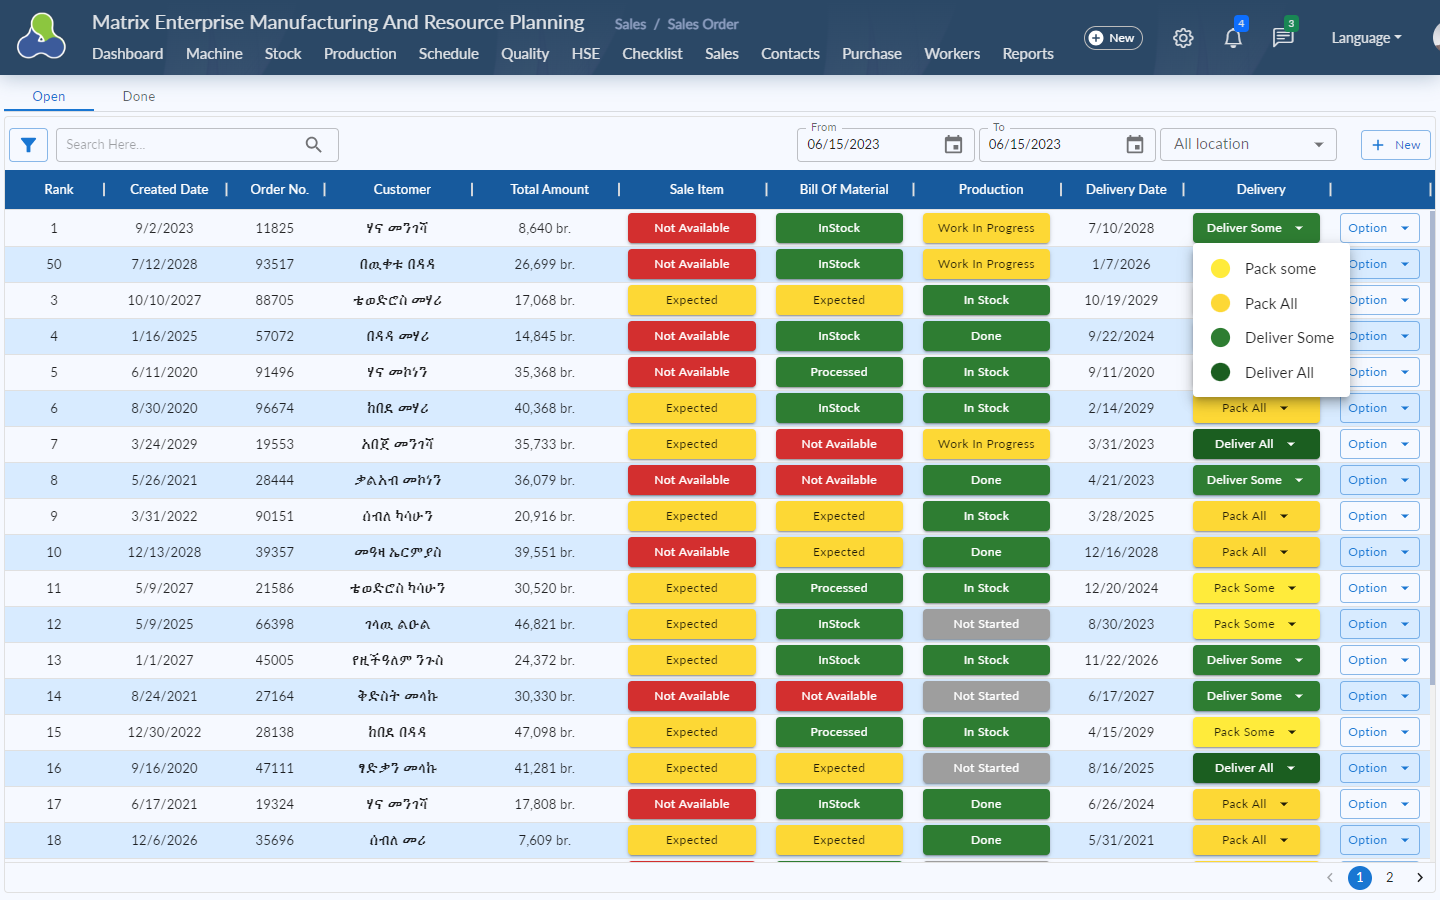Image resolution: width=1440 pixels, height=900 pixels.
Task: Sort by Total Amount column header
Action: pyautogui.click(x=550, y=189)
